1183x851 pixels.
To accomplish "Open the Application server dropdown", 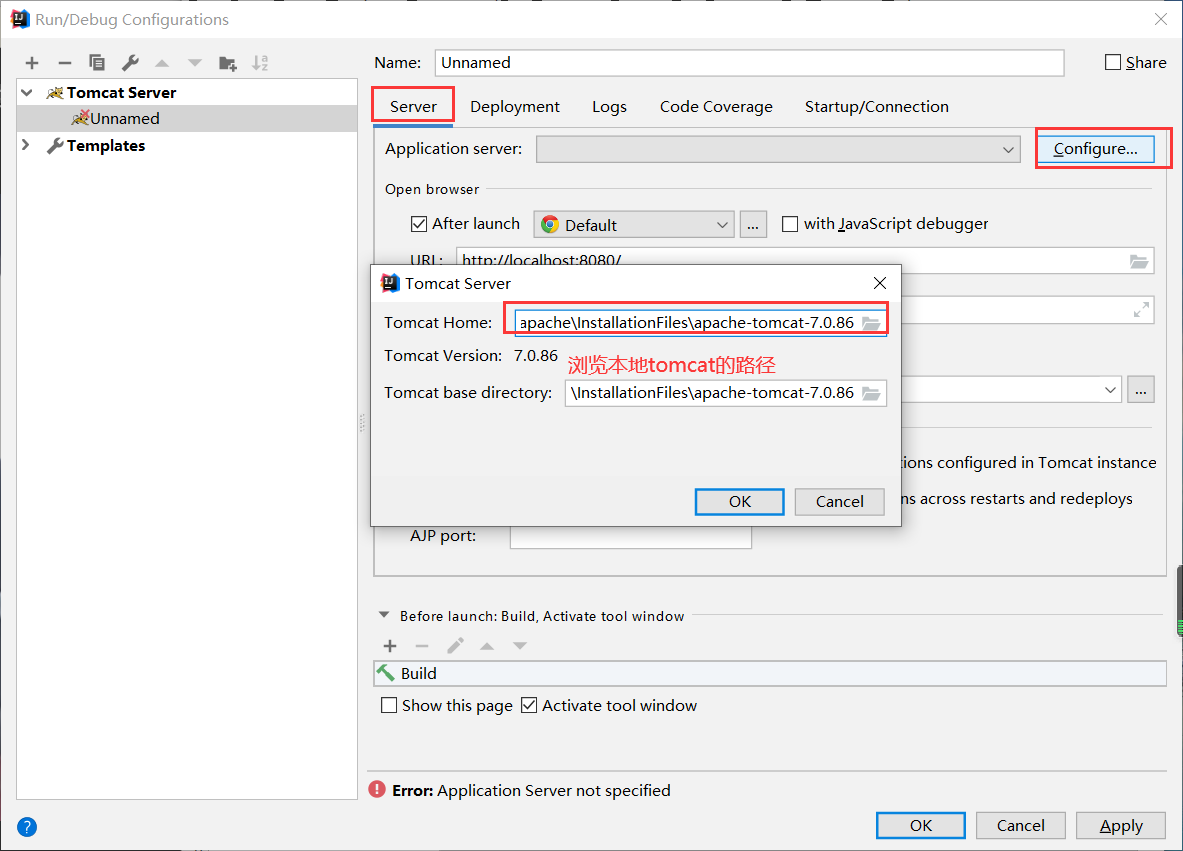I will pos(1010,148).
